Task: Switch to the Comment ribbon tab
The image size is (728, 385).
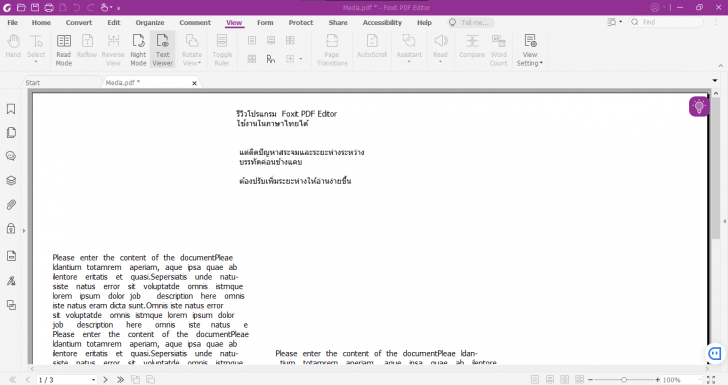Action: 195,22
